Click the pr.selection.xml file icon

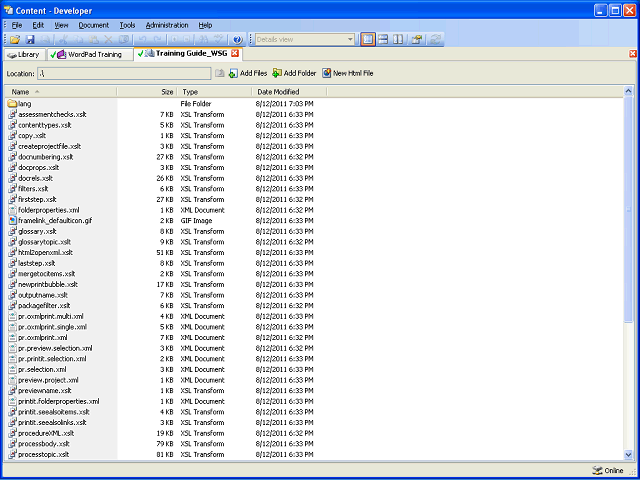12,369
